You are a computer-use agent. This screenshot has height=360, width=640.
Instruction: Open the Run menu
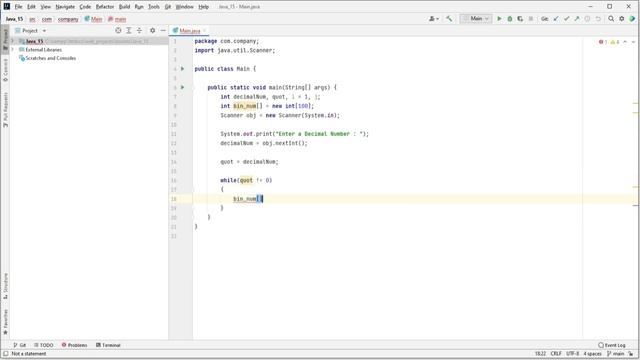click(x=139, y=7)
